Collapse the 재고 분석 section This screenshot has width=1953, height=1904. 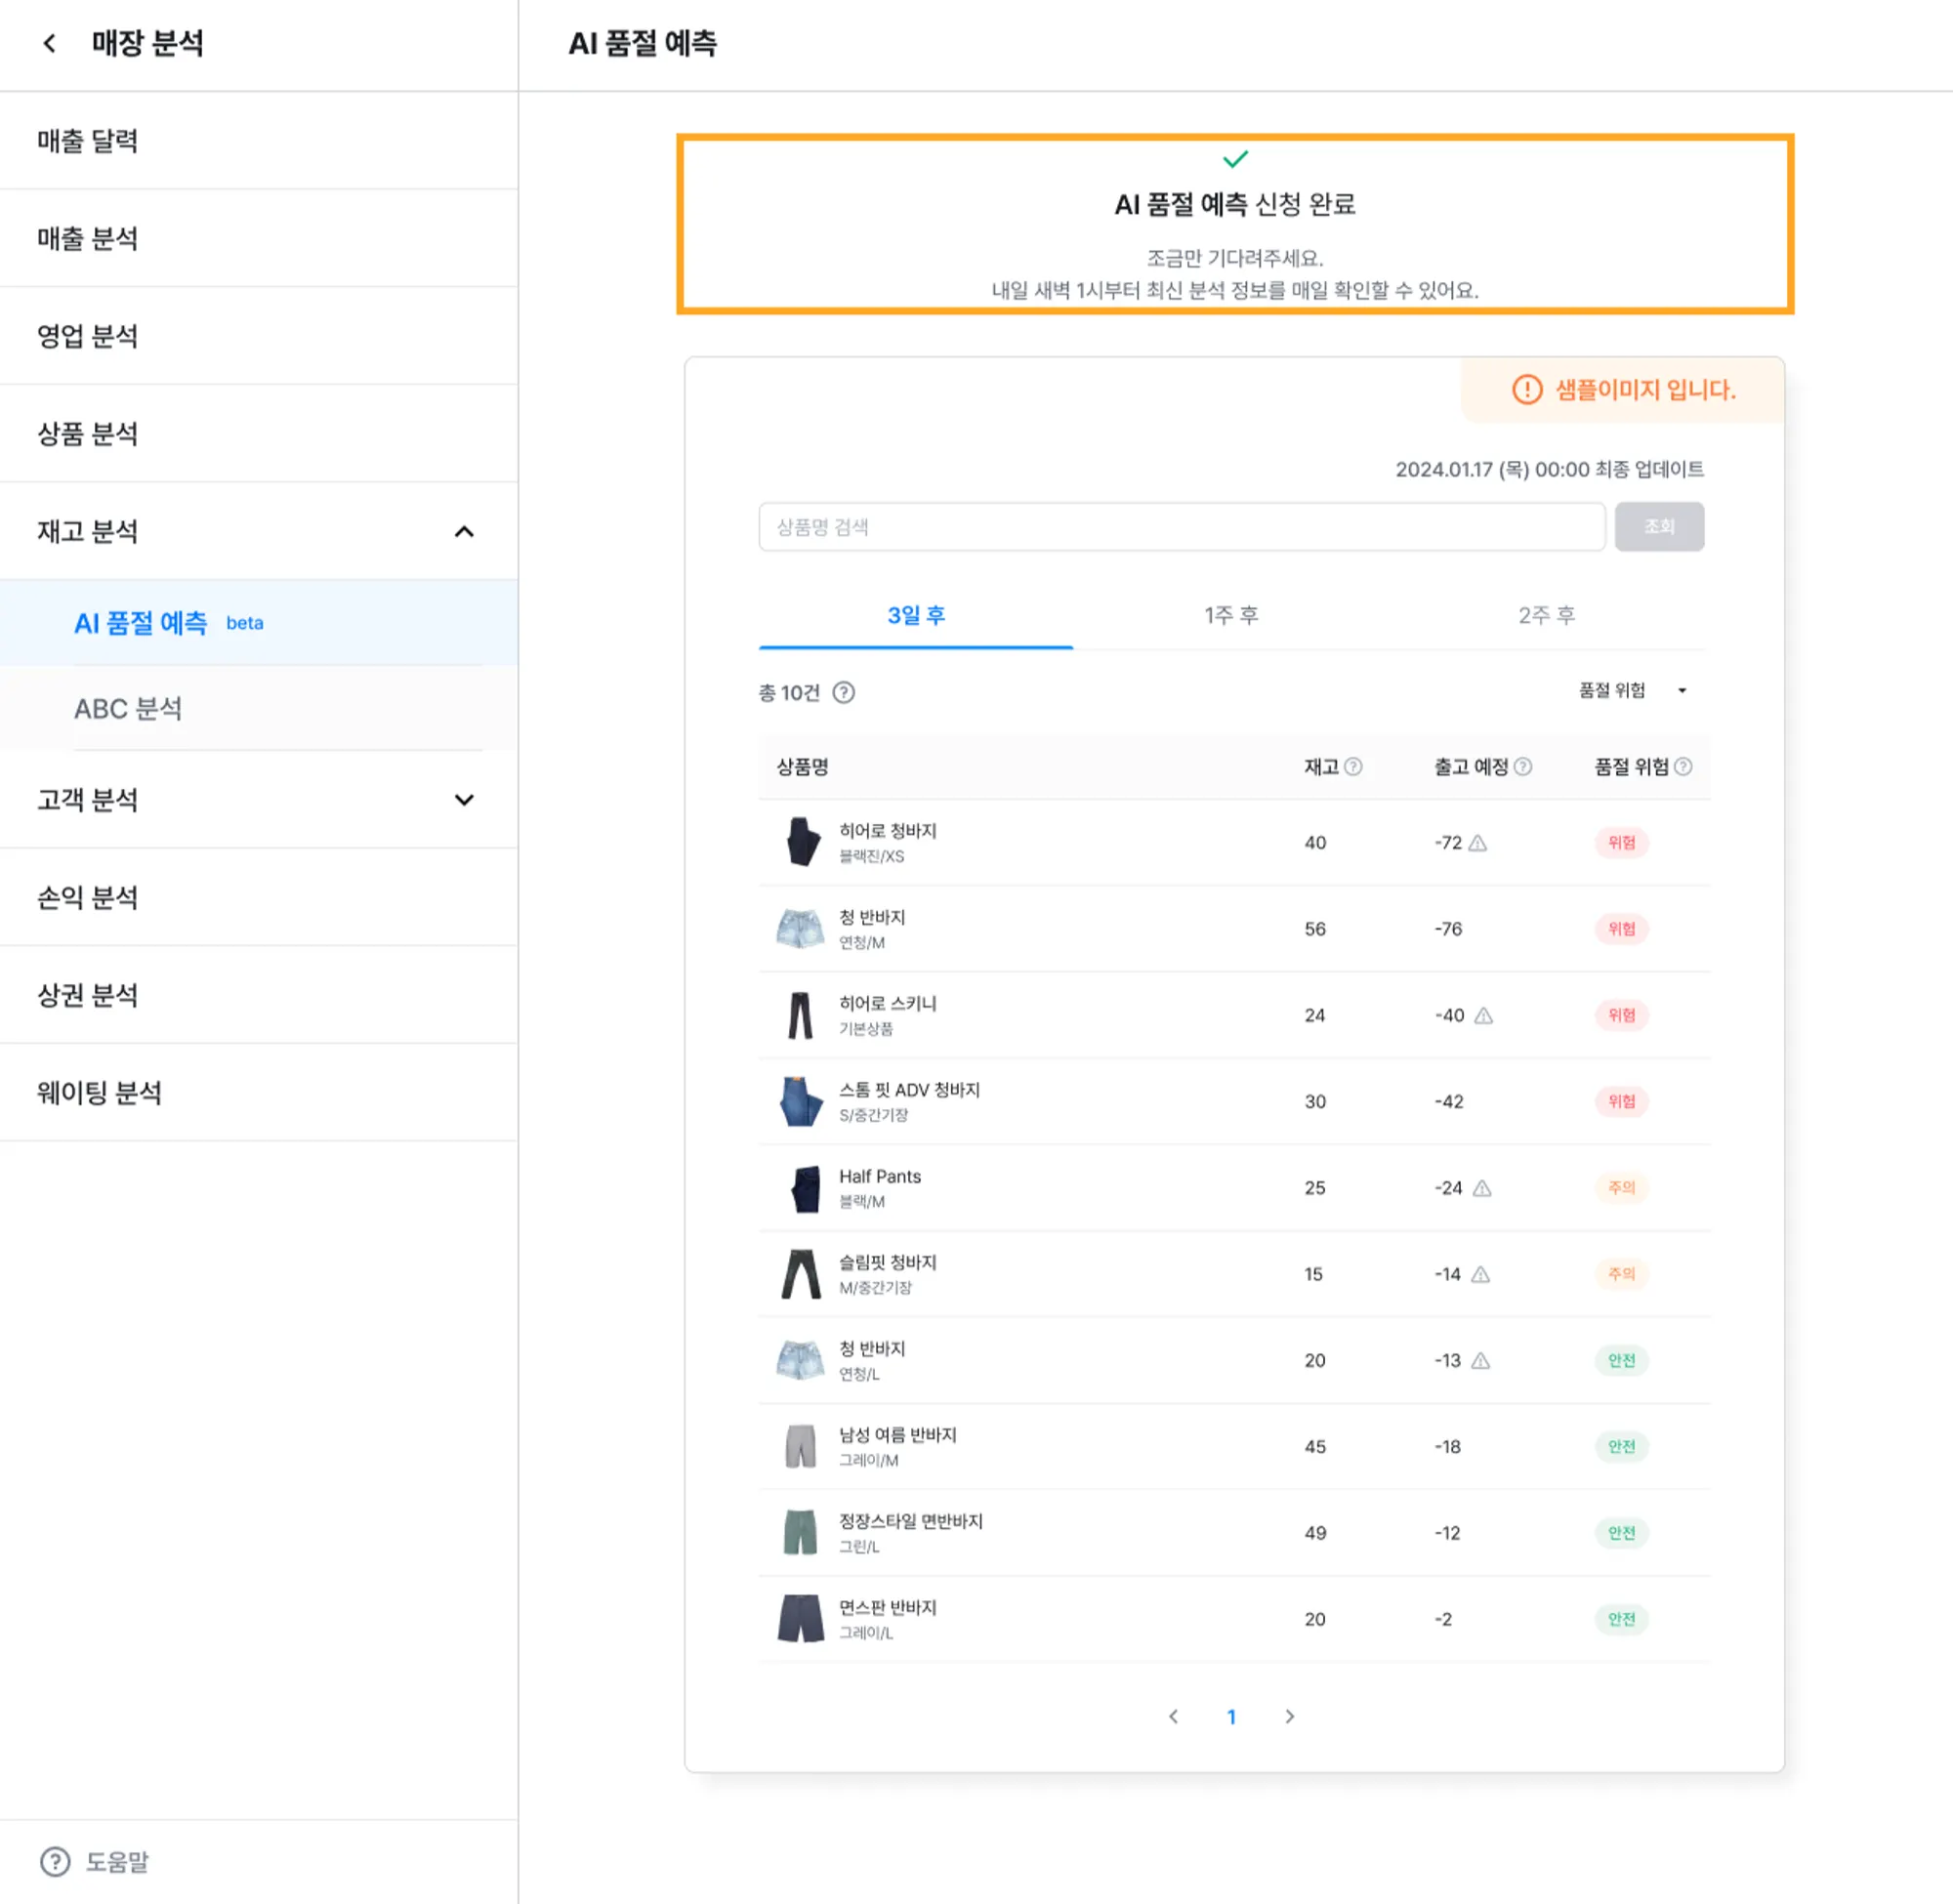click(x=463, y=531)
